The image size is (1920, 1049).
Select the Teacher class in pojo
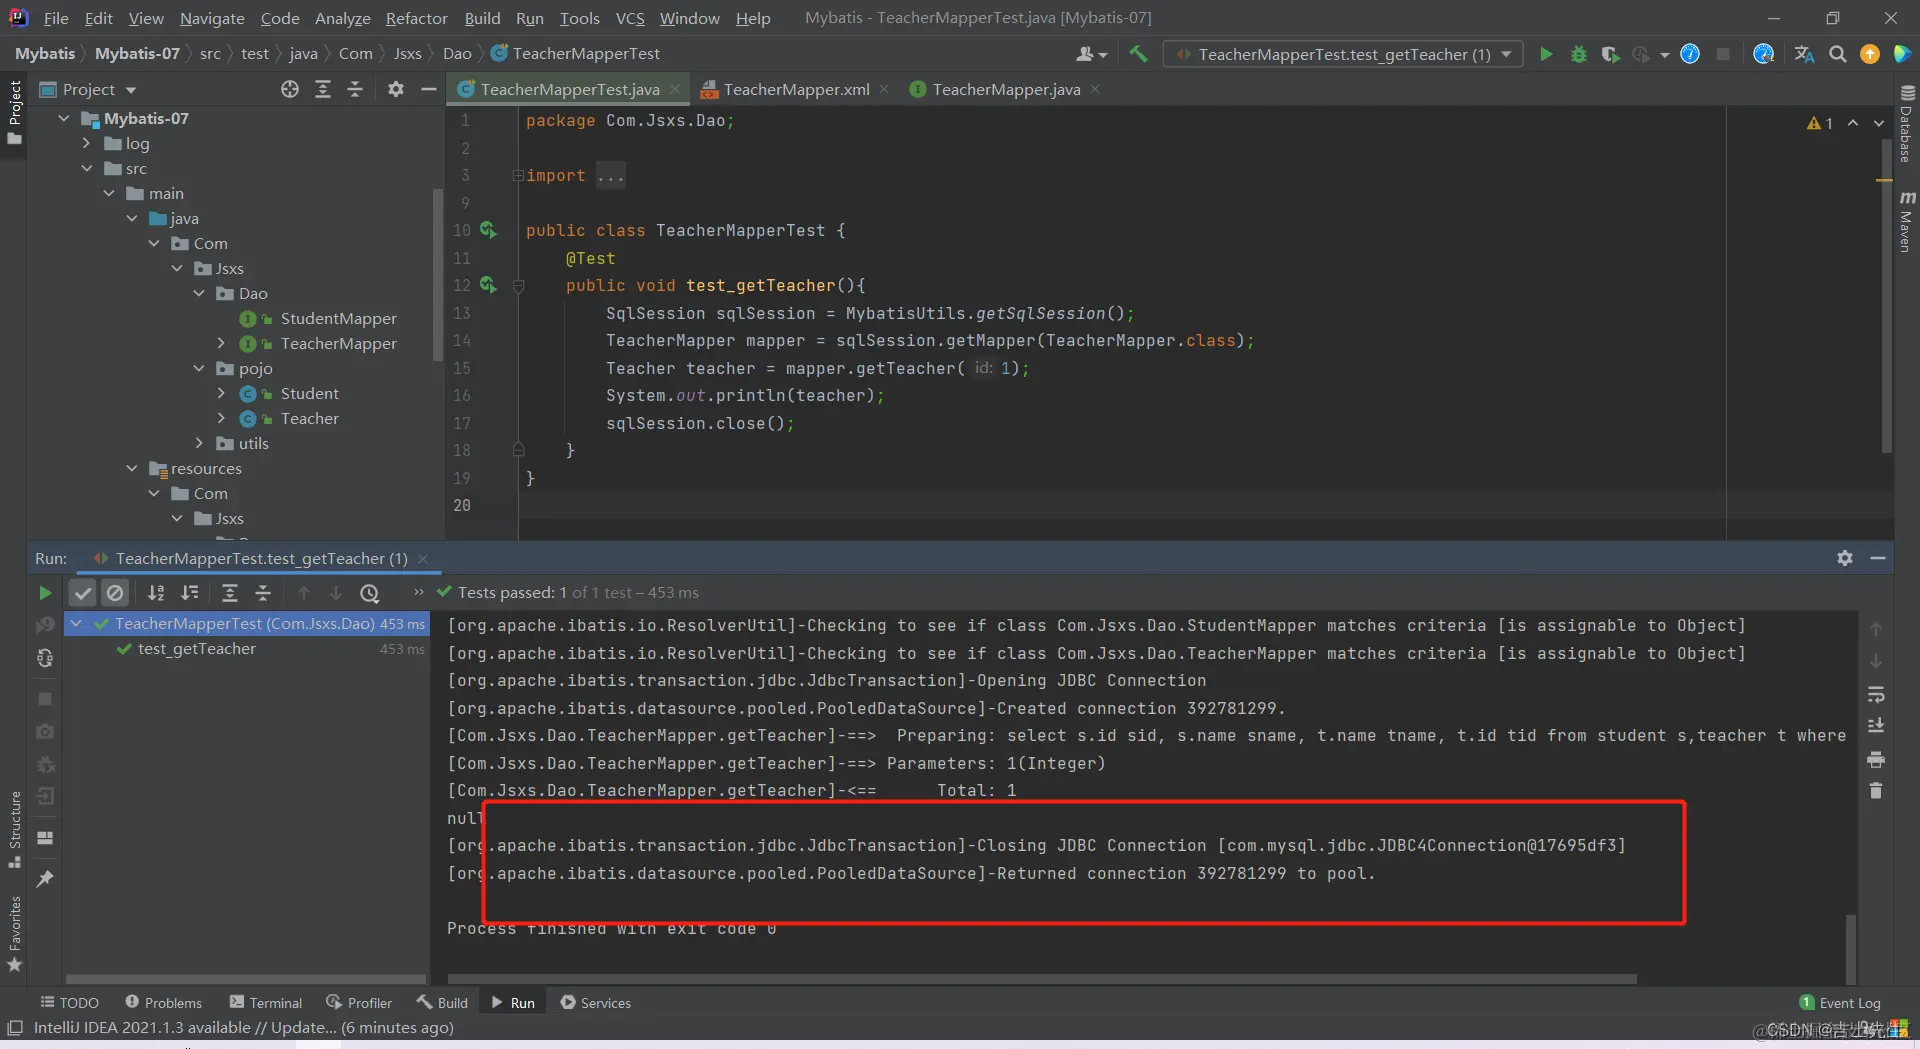[x=309, y=418]
